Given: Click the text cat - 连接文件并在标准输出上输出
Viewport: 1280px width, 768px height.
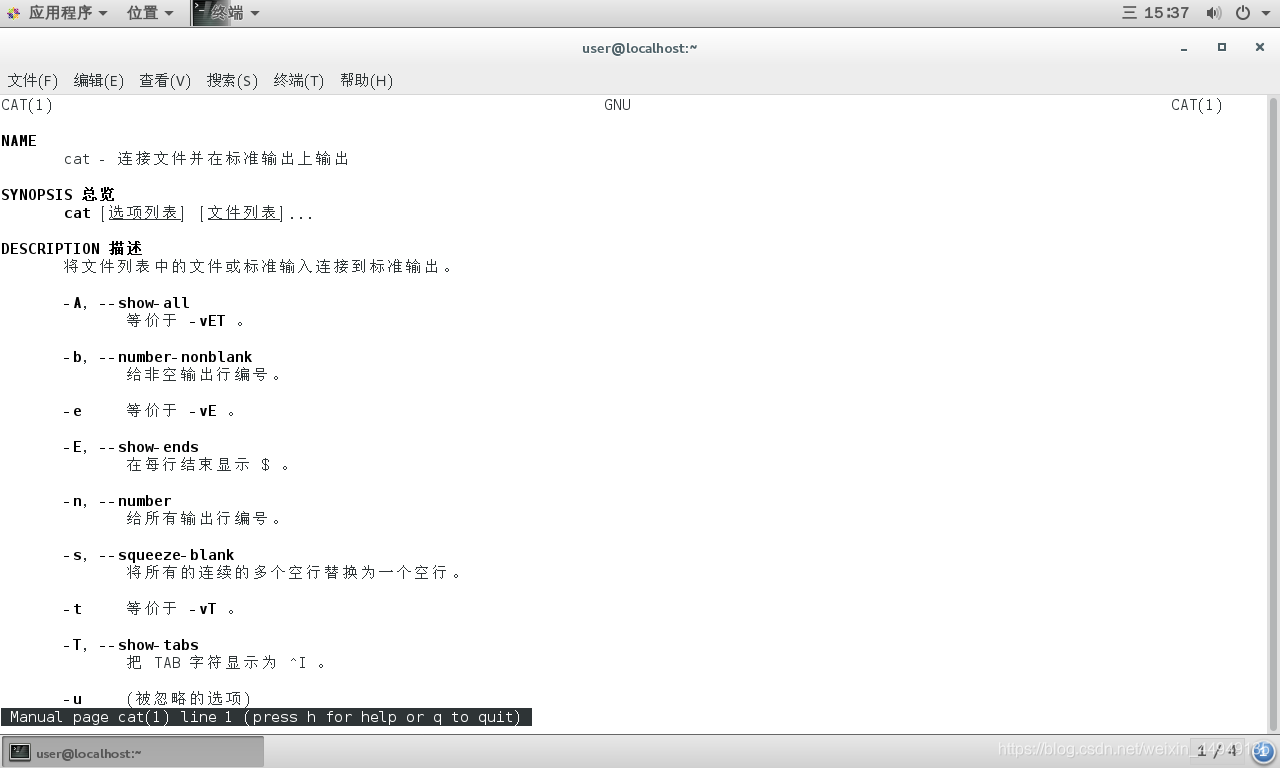Looking at the screenshot, I should click(x=207, y=159).
